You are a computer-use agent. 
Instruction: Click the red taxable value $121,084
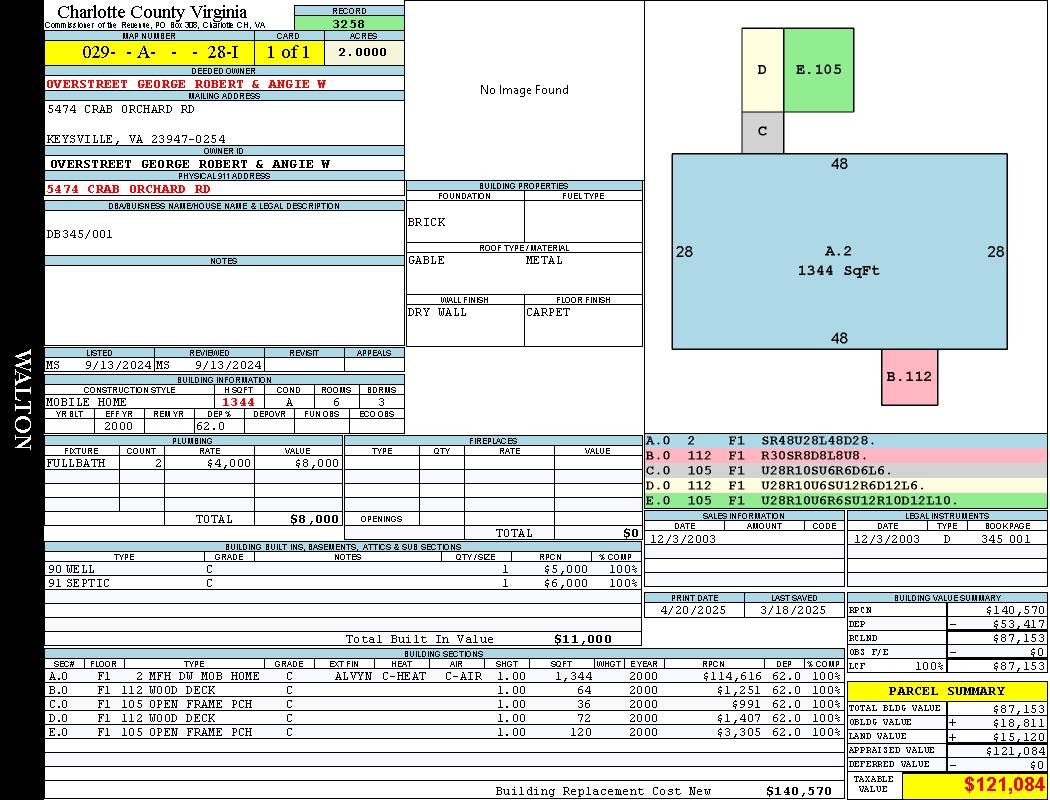point(1003,784)
